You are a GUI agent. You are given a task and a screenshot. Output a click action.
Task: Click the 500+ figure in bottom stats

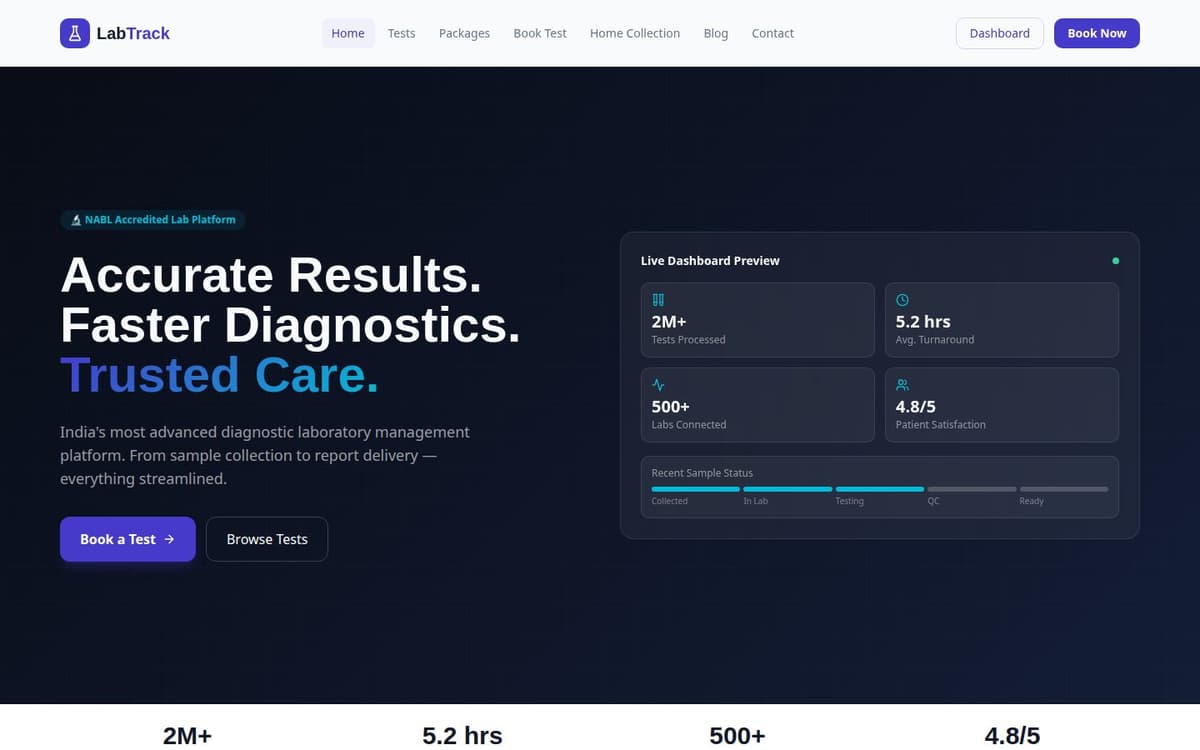pos(737,736)
